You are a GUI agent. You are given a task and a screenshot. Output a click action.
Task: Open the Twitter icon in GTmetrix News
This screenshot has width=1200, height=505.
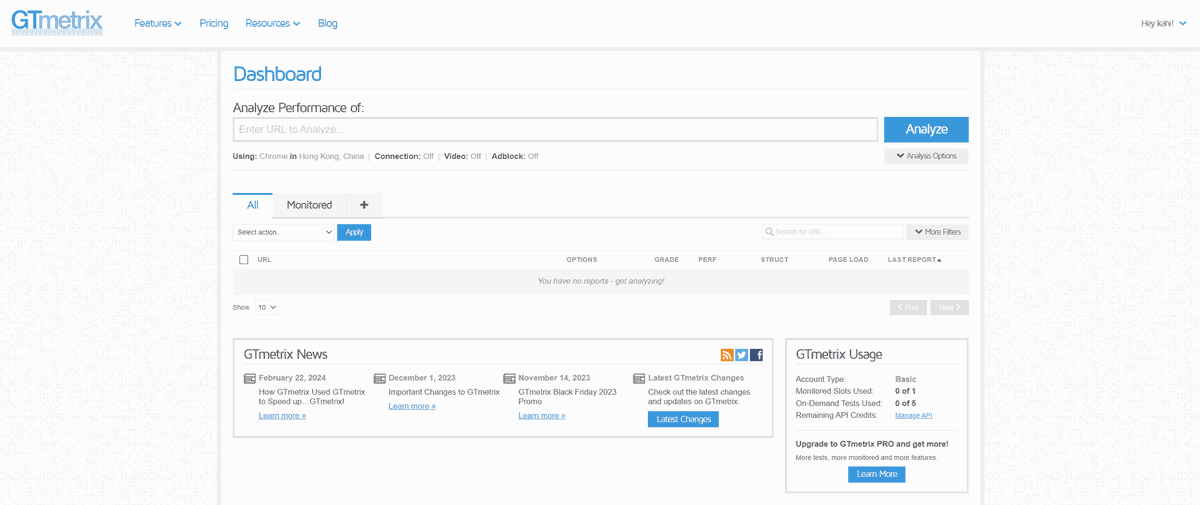coord(742,355)
